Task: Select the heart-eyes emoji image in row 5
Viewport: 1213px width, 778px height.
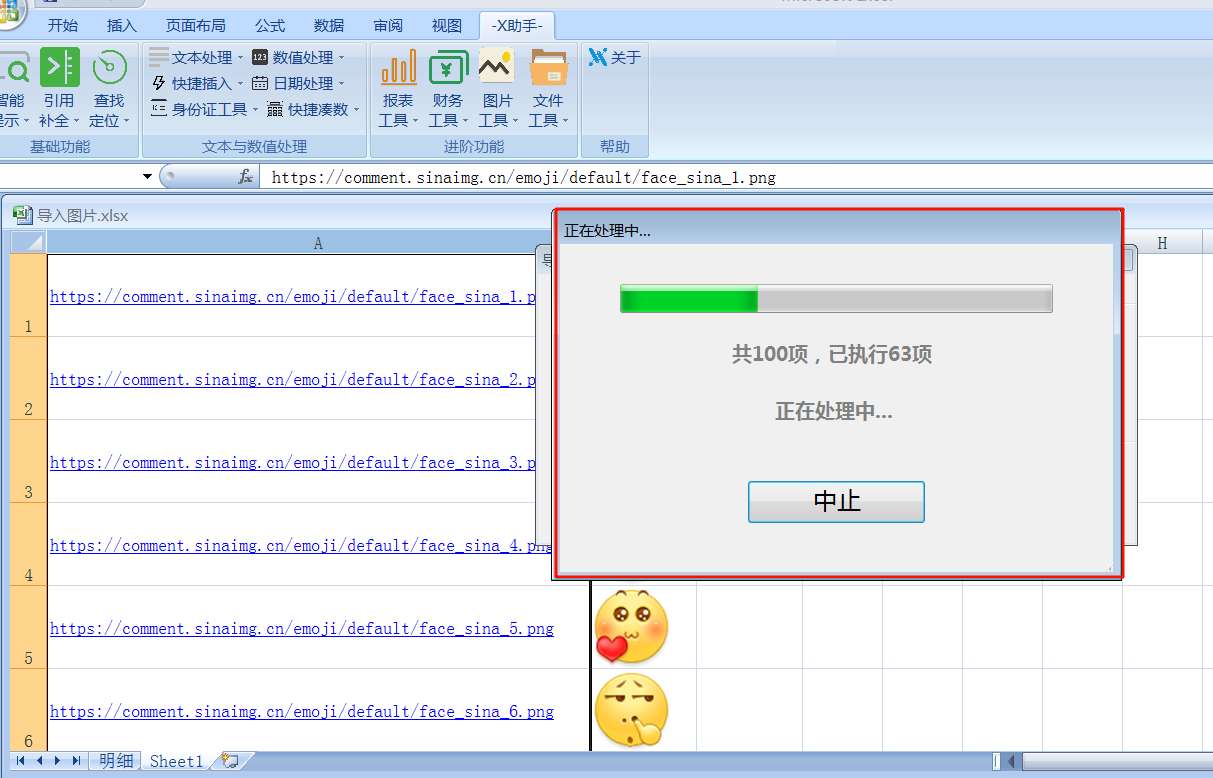Action: click(630, 627)
